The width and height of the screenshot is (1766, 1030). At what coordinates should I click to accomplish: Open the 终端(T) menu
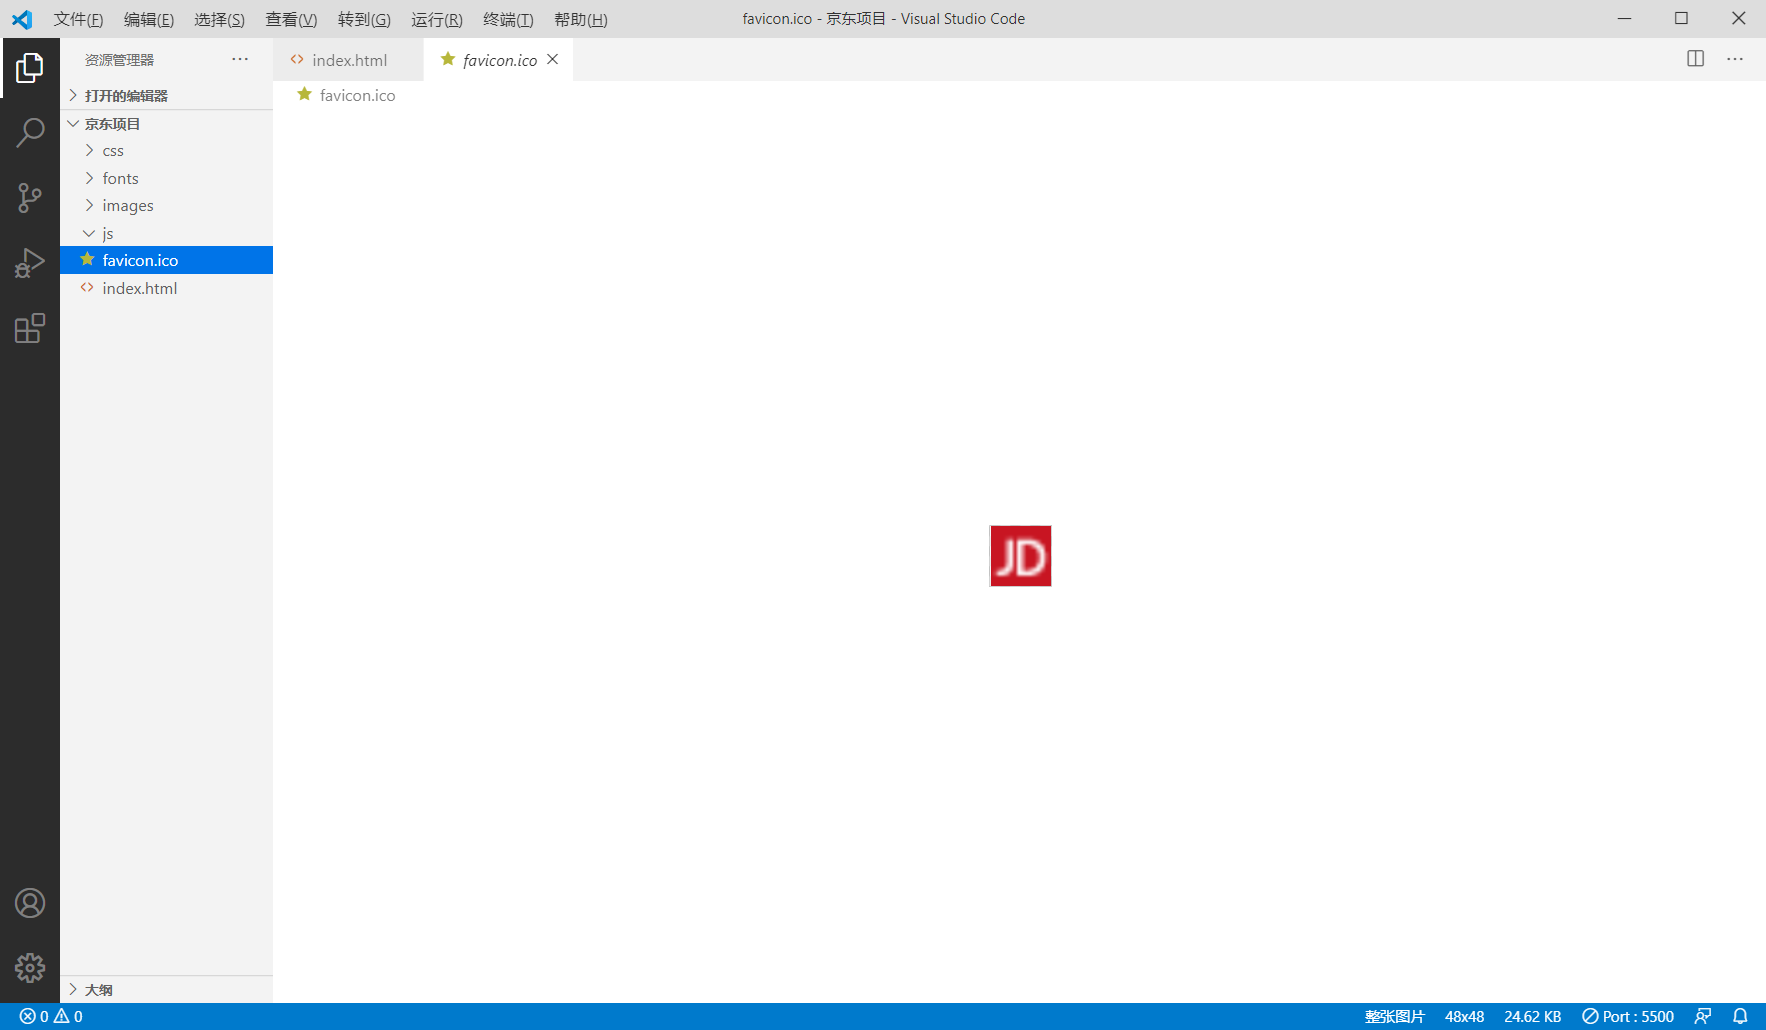pyautogui.click(x=508, y=19)
